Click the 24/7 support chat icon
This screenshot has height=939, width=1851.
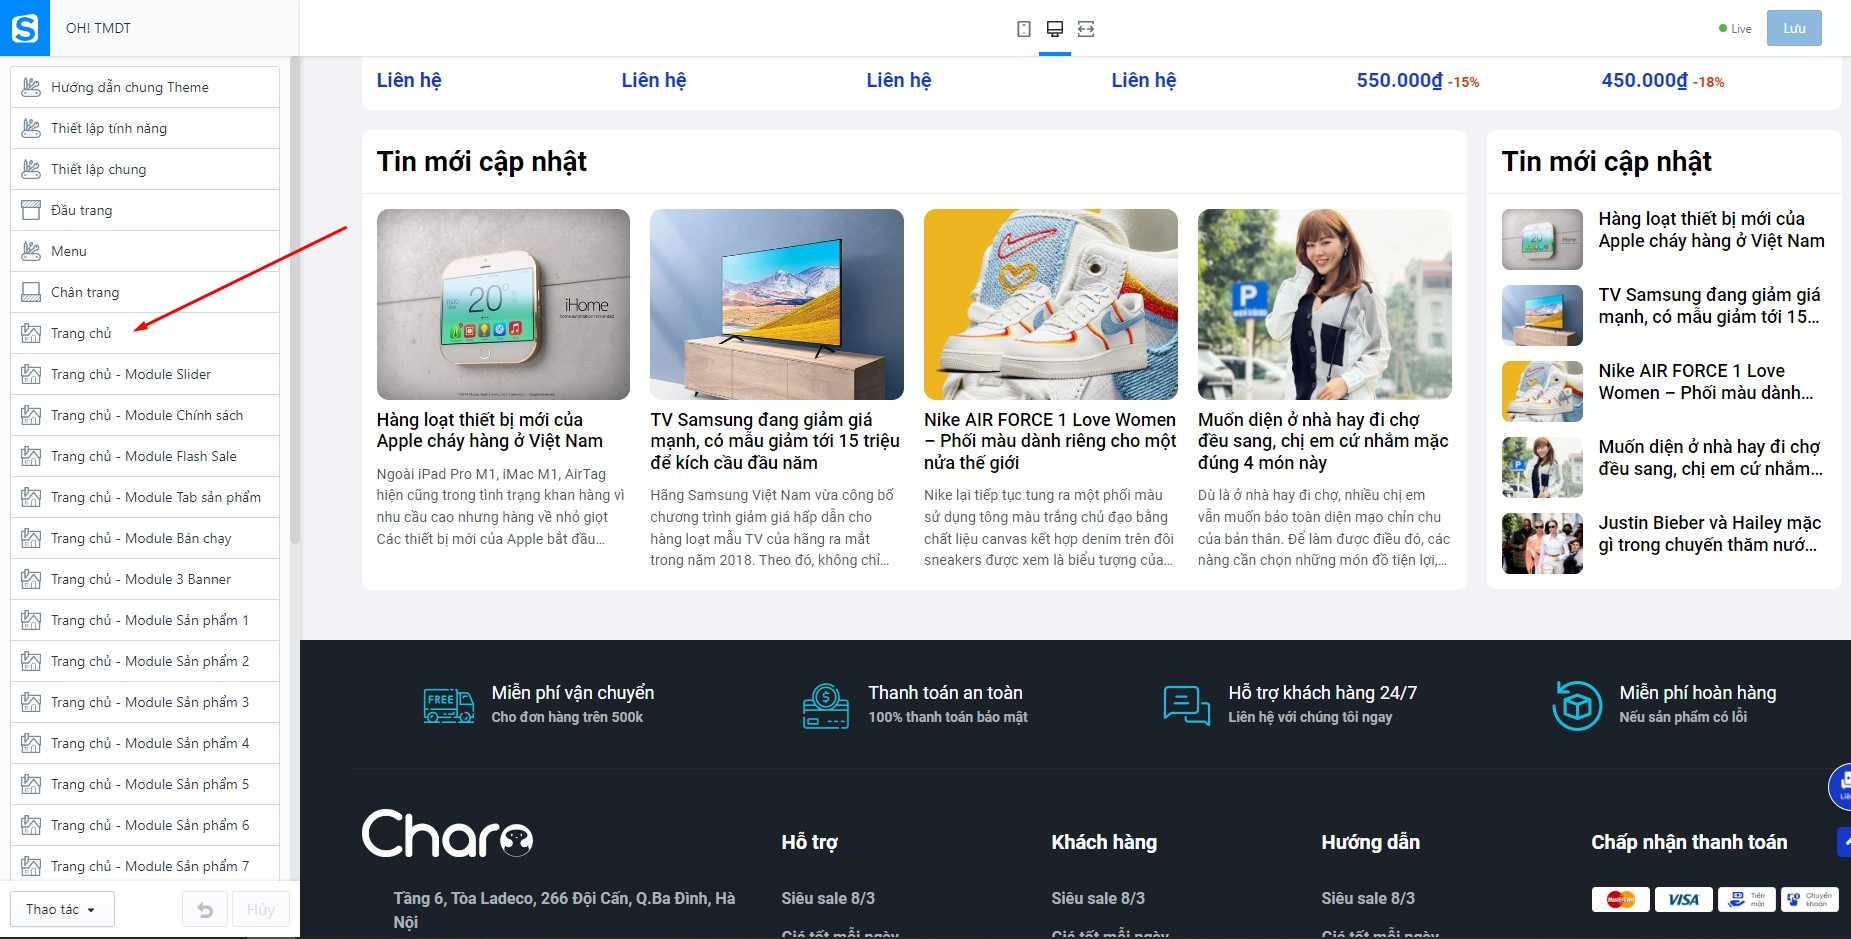[x=1186, y=705]
